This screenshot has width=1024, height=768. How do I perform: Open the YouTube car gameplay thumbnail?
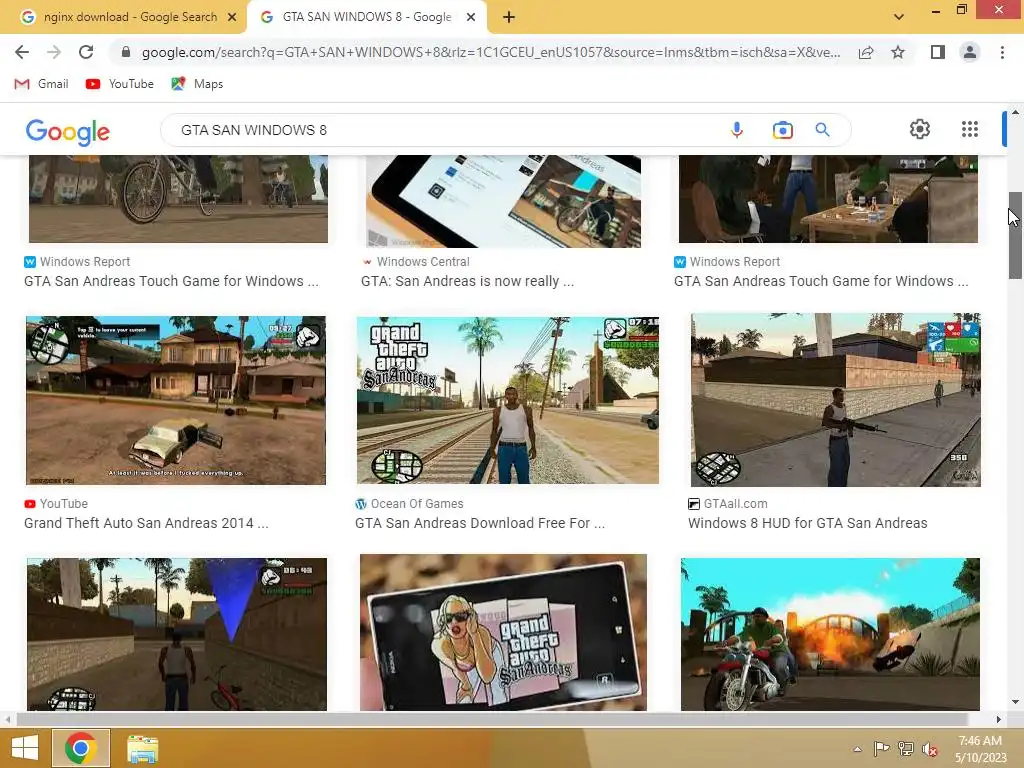pyautogui.click(x=176, y=400)
